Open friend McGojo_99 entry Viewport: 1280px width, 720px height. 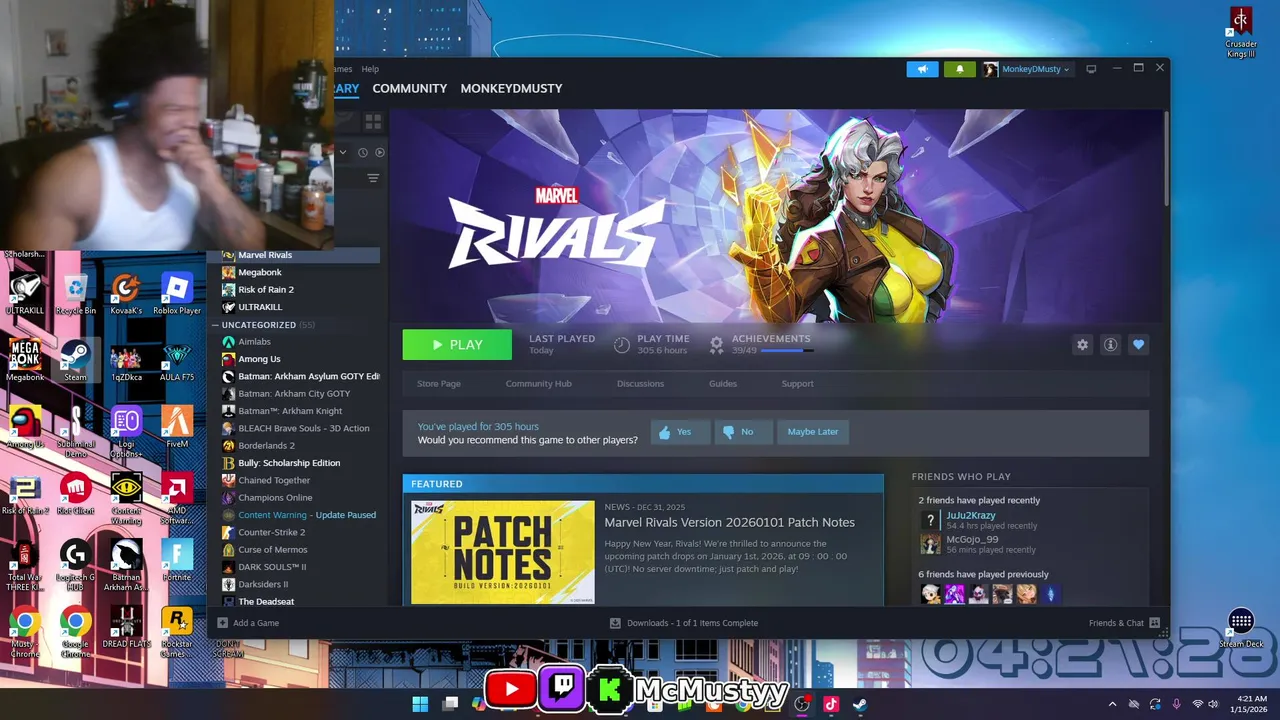point(972,539)
